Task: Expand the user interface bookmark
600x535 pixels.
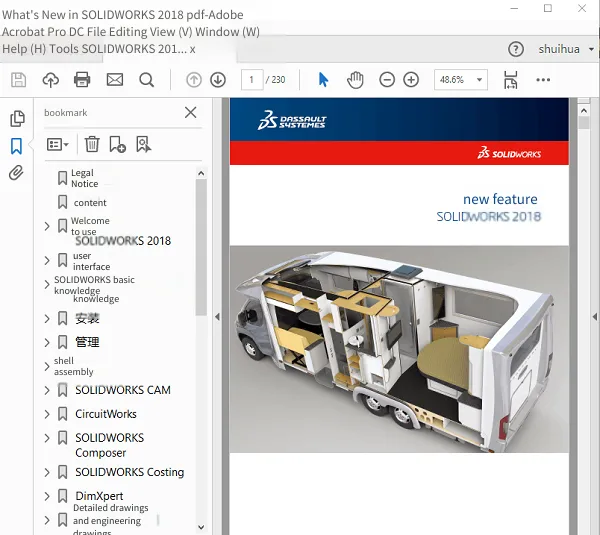Action: pos(47,261)
